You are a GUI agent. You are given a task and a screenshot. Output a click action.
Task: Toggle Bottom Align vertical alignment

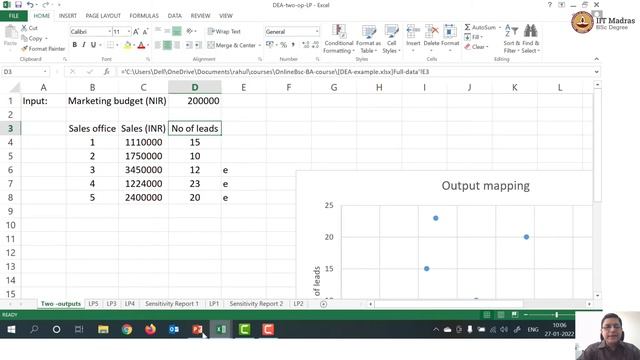point(177,31)
